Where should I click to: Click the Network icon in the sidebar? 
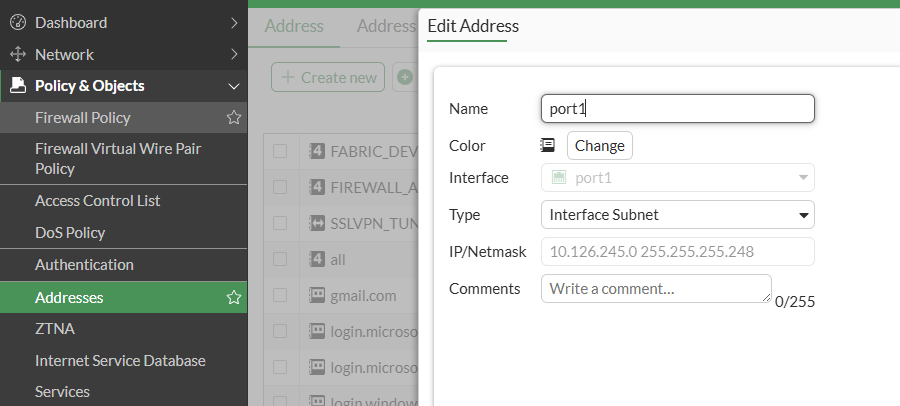(x=17, y=54)
